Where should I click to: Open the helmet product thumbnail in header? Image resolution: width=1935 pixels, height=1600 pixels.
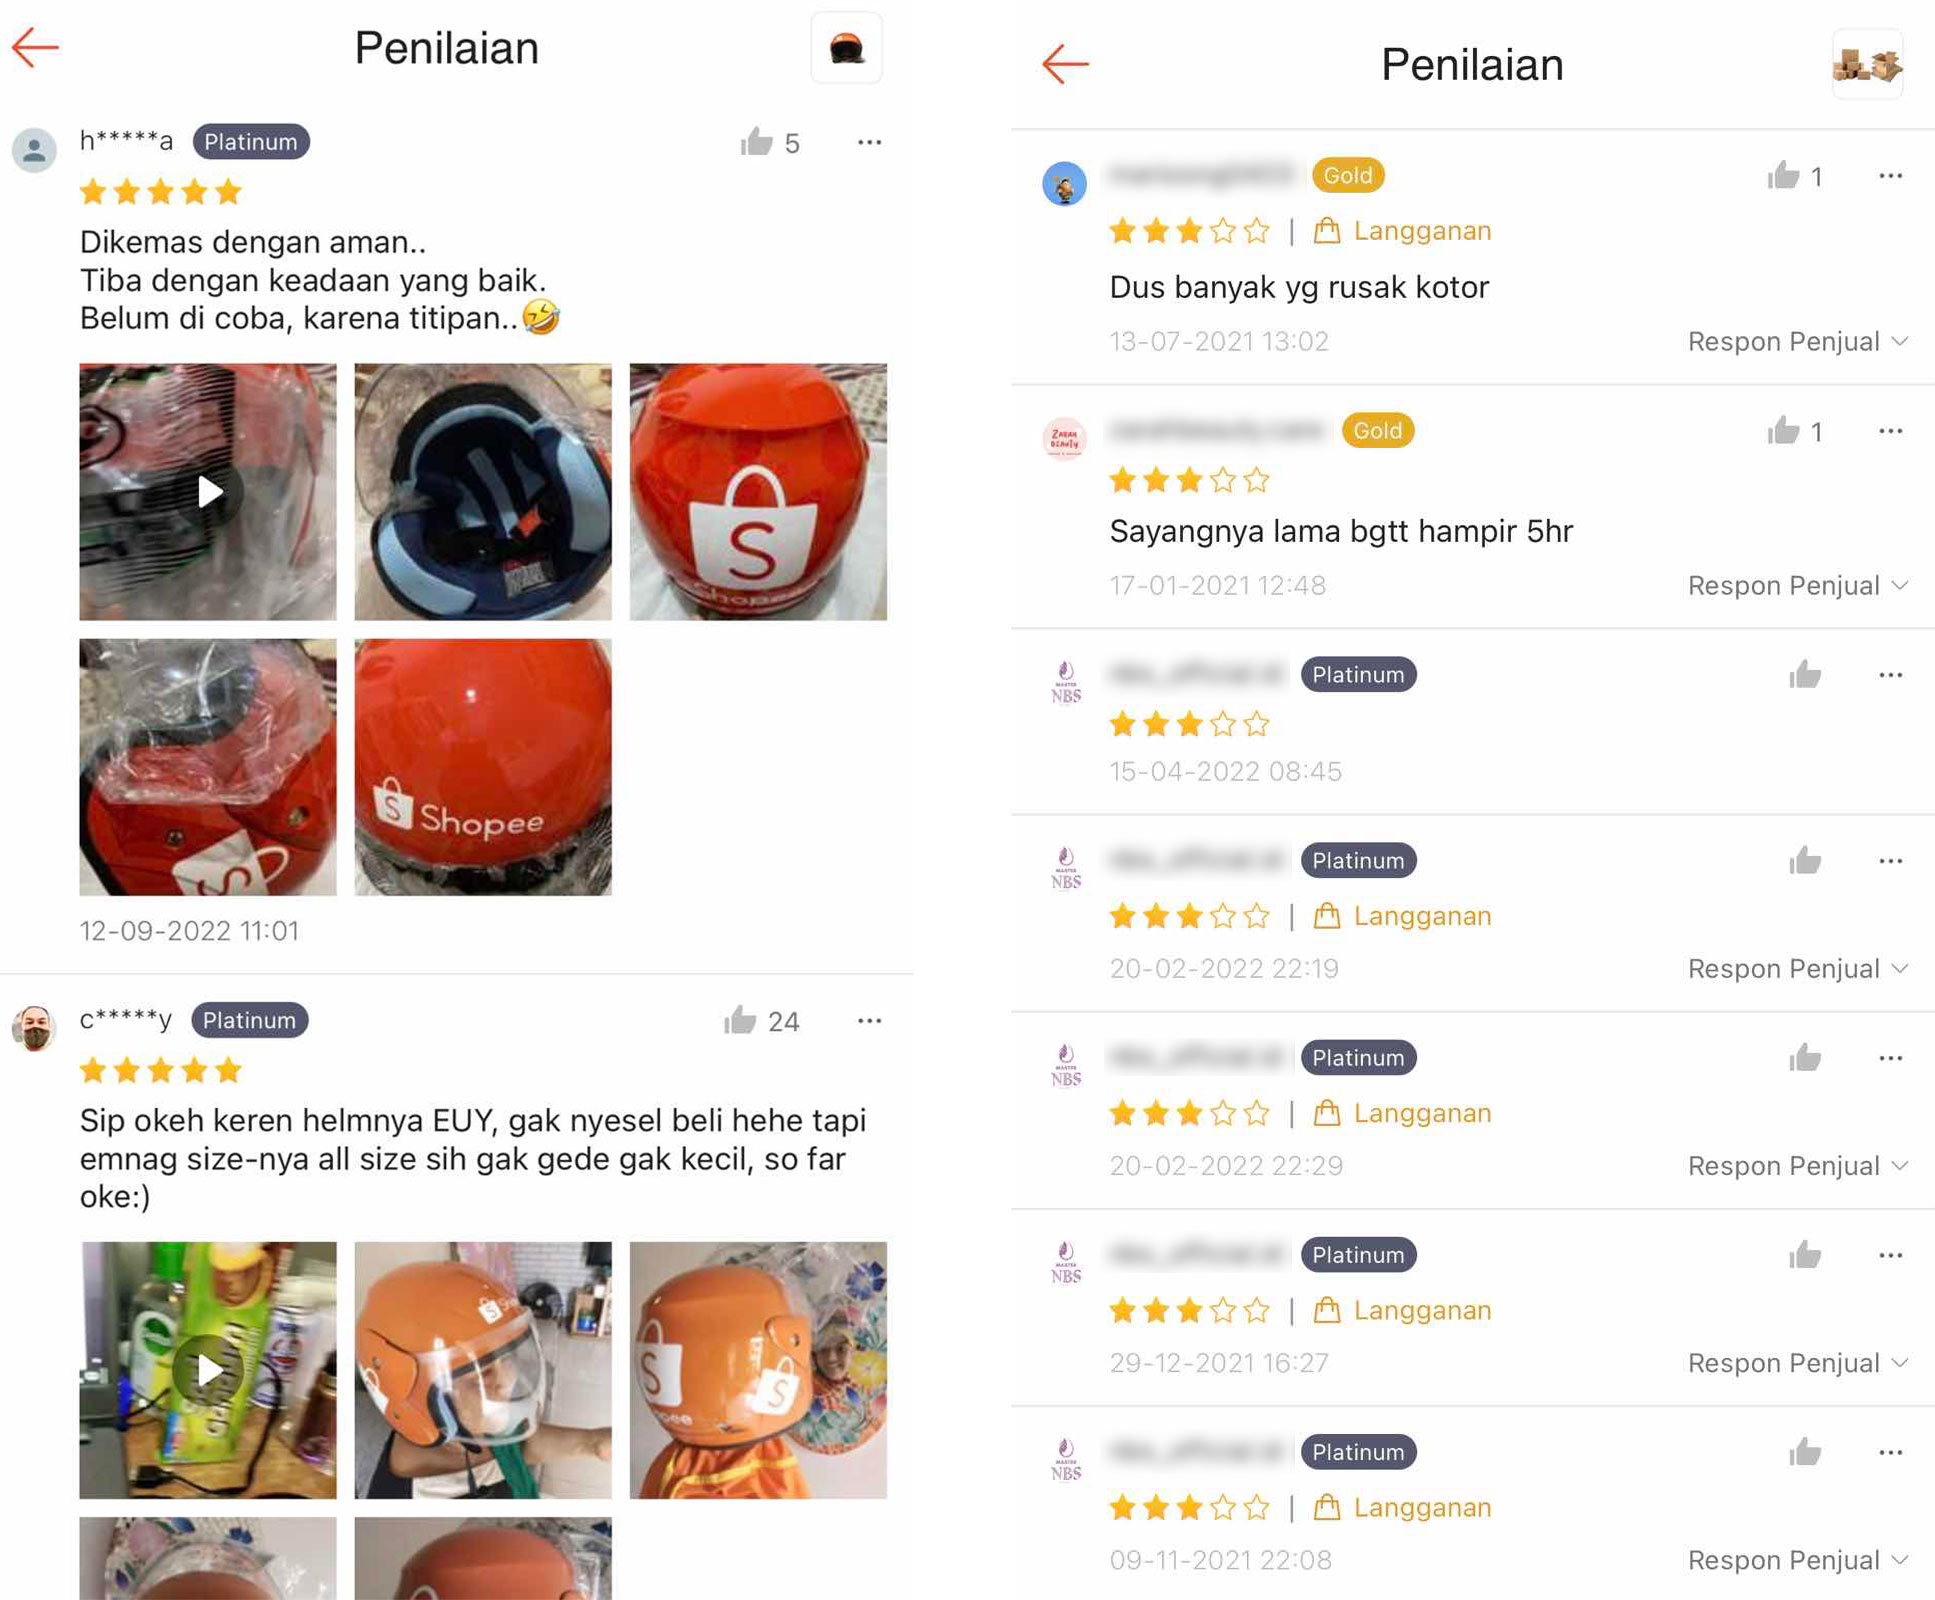tap(846, 48)
